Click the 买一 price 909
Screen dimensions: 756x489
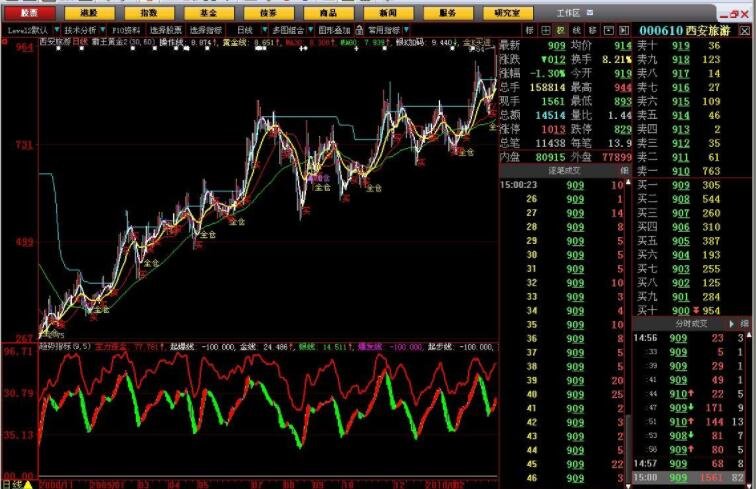click(x=681, y=185)
